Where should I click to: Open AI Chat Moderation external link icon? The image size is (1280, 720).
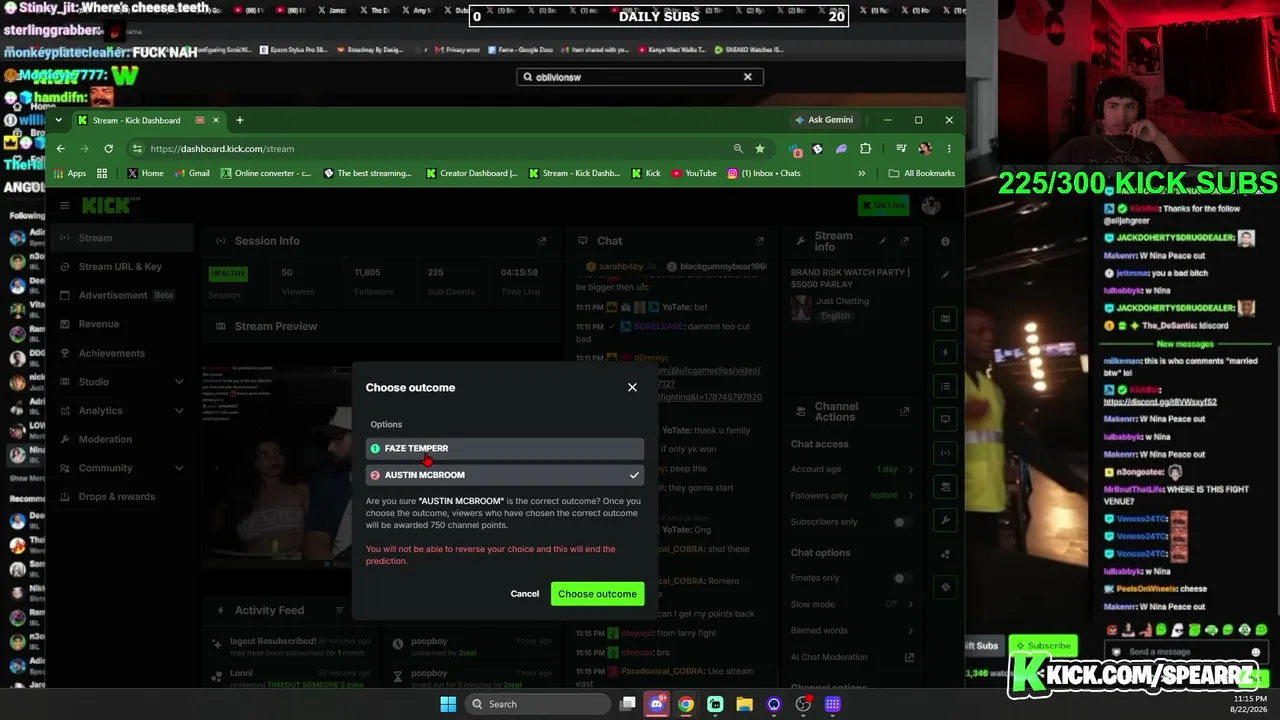(909, 657)
